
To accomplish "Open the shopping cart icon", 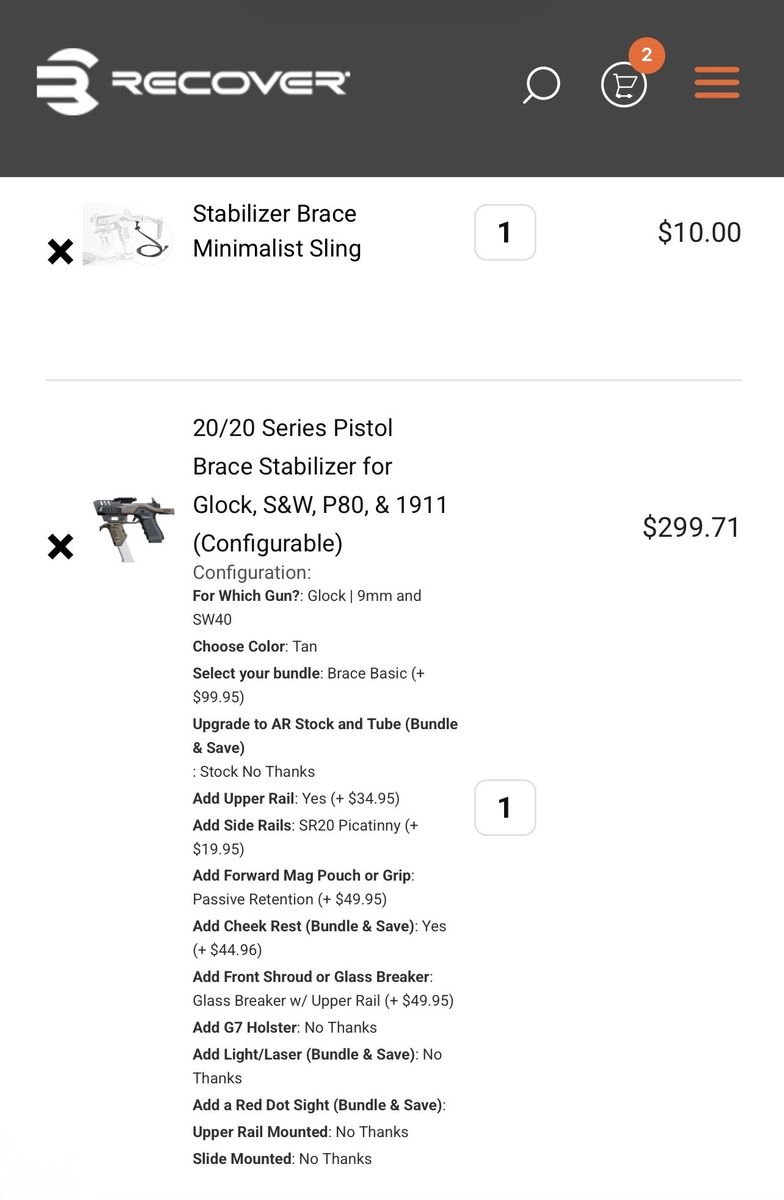I will [x=624, y=86].
